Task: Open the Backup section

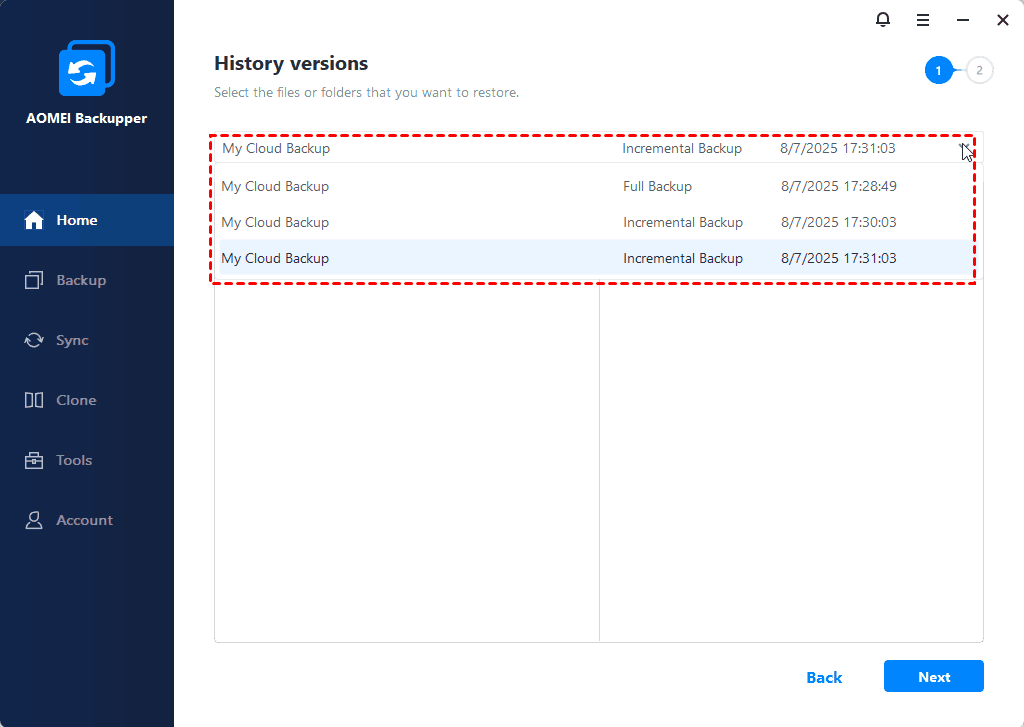Action: (87, 280)
